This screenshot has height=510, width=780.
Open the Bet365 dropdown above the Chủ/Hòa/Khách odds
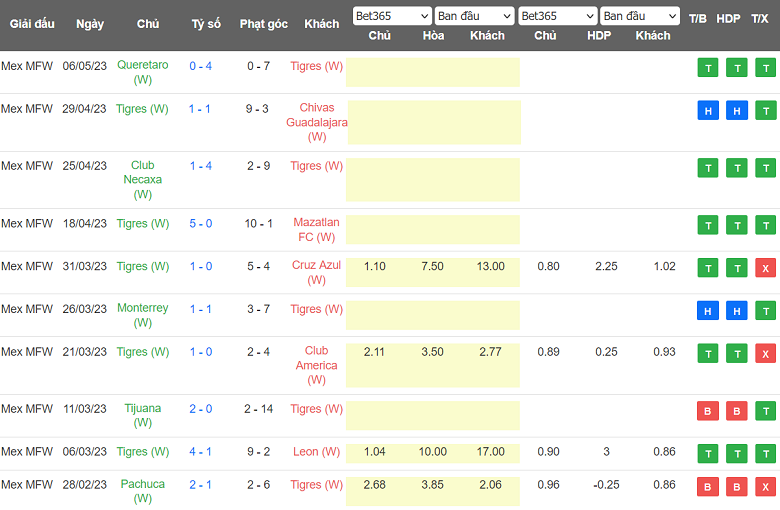tap(392, 16)
